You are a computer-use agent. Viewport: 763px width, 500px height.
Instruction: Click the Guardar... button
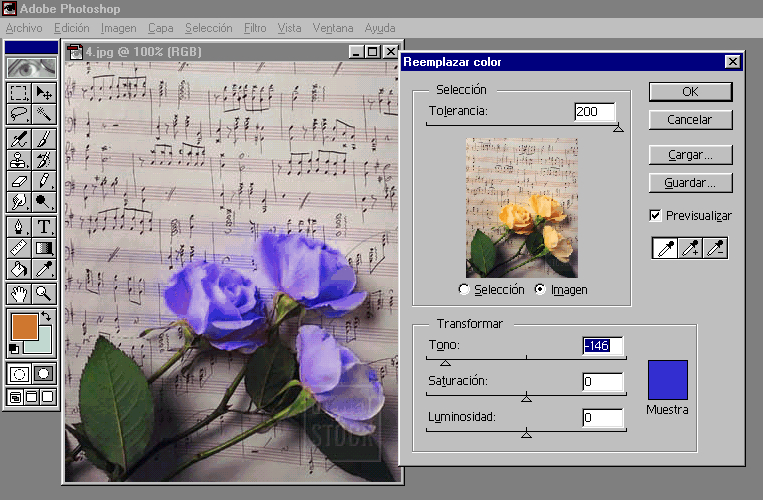pos(690,183)
